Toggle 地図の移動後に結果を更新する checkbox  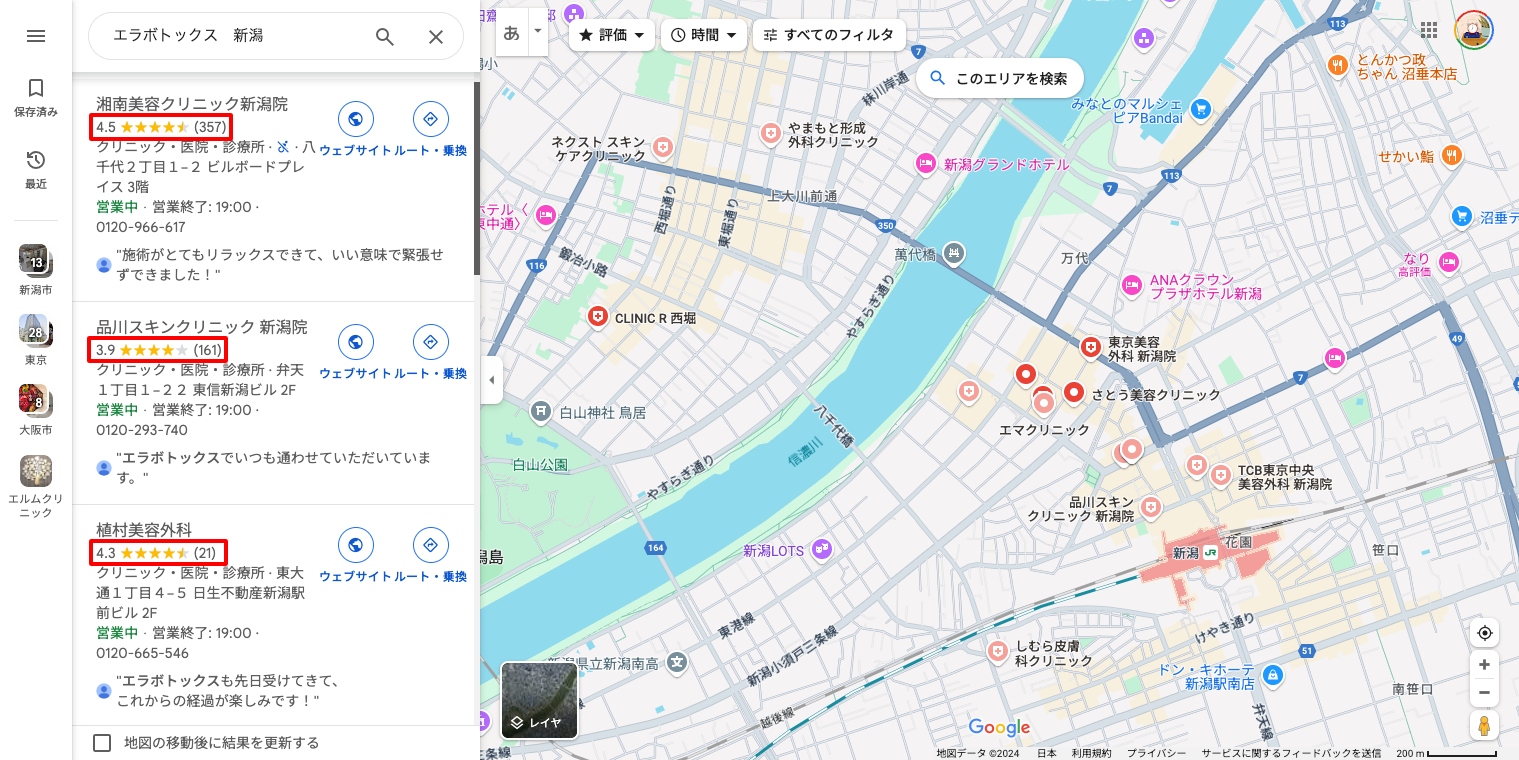102,742
